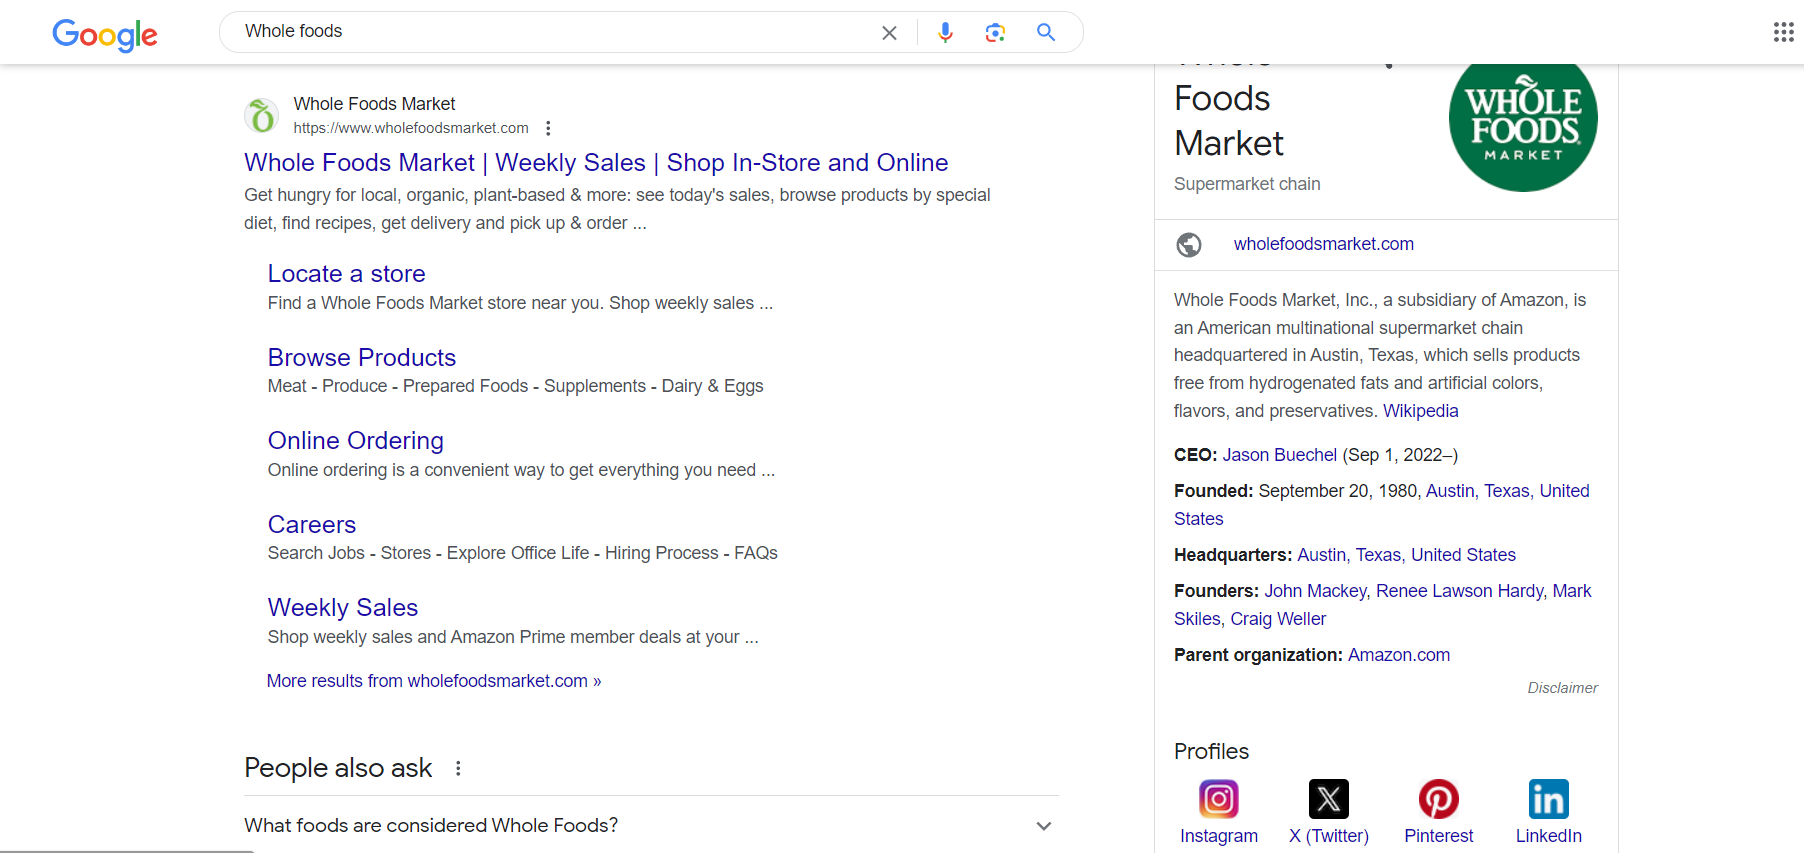This screenshot has height=853, width=1804.
Task: Click the X (Twitter) text label
Action: pos(1329,836)
